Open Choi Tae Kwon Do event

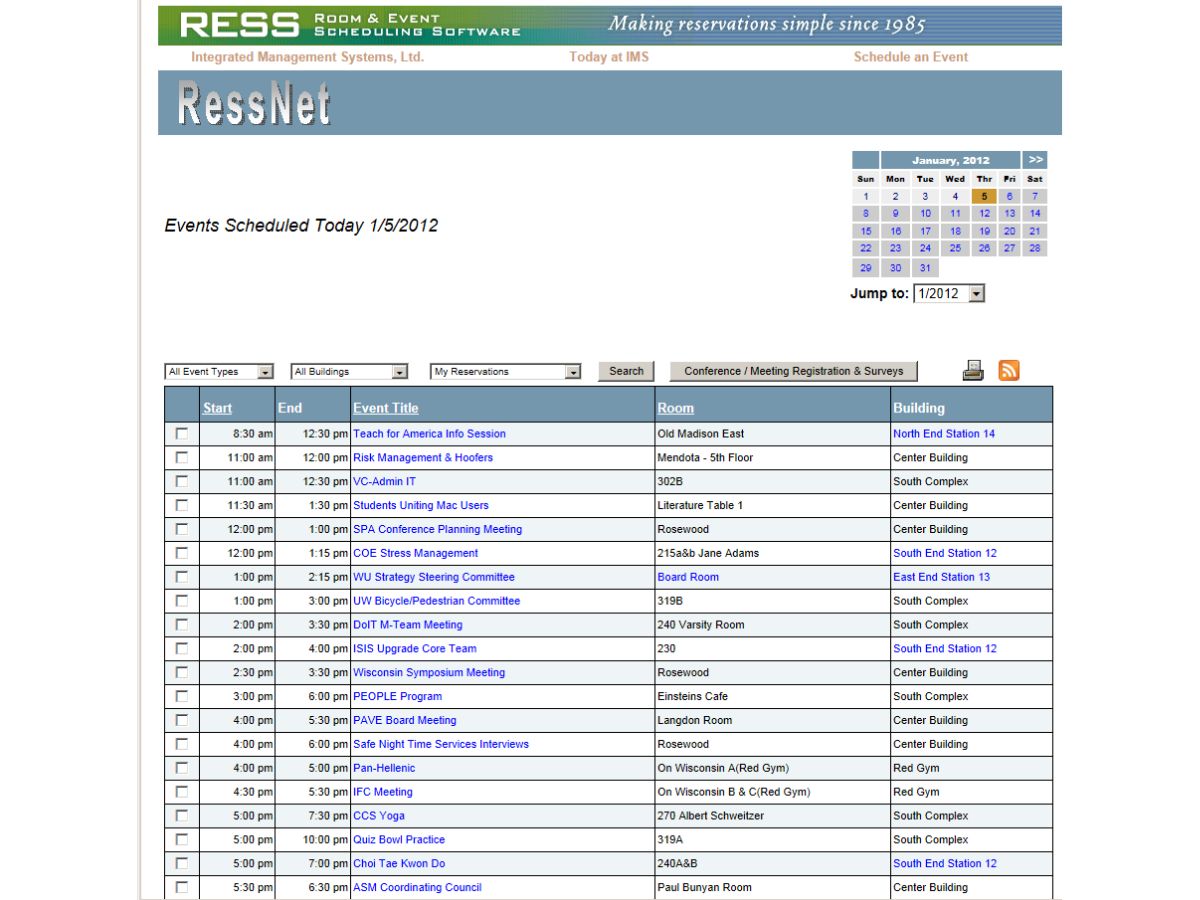pos(399,864)
